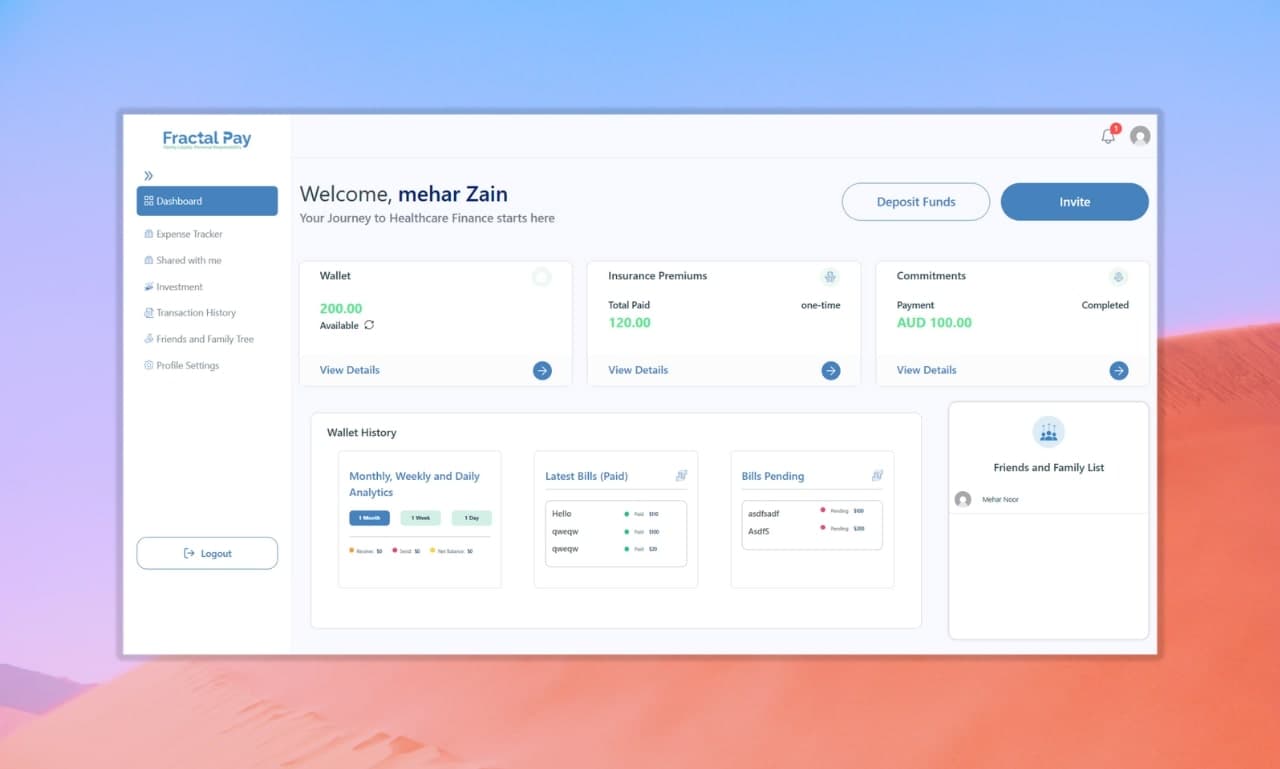Click the chart icon on Latest Bills (Paid)

[682, 476]
